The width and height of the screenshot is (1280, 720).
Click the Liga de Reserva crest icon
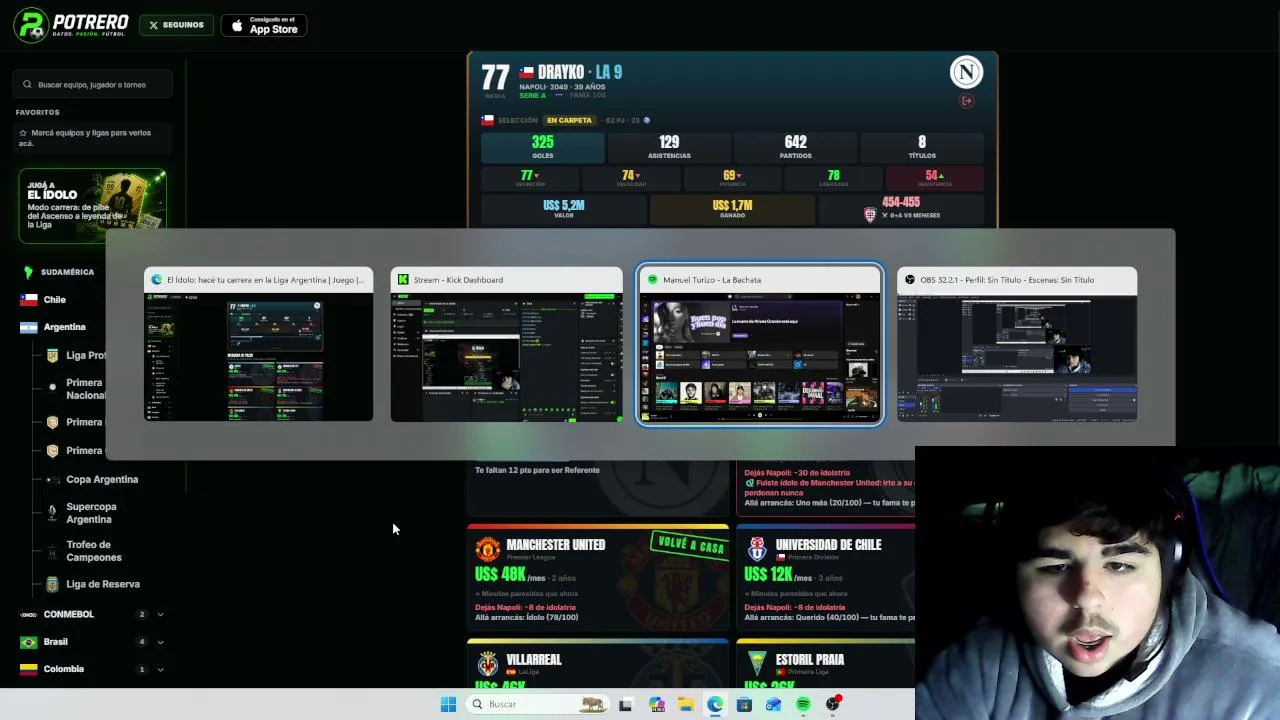pyautogui.click(x=52, y=584)
